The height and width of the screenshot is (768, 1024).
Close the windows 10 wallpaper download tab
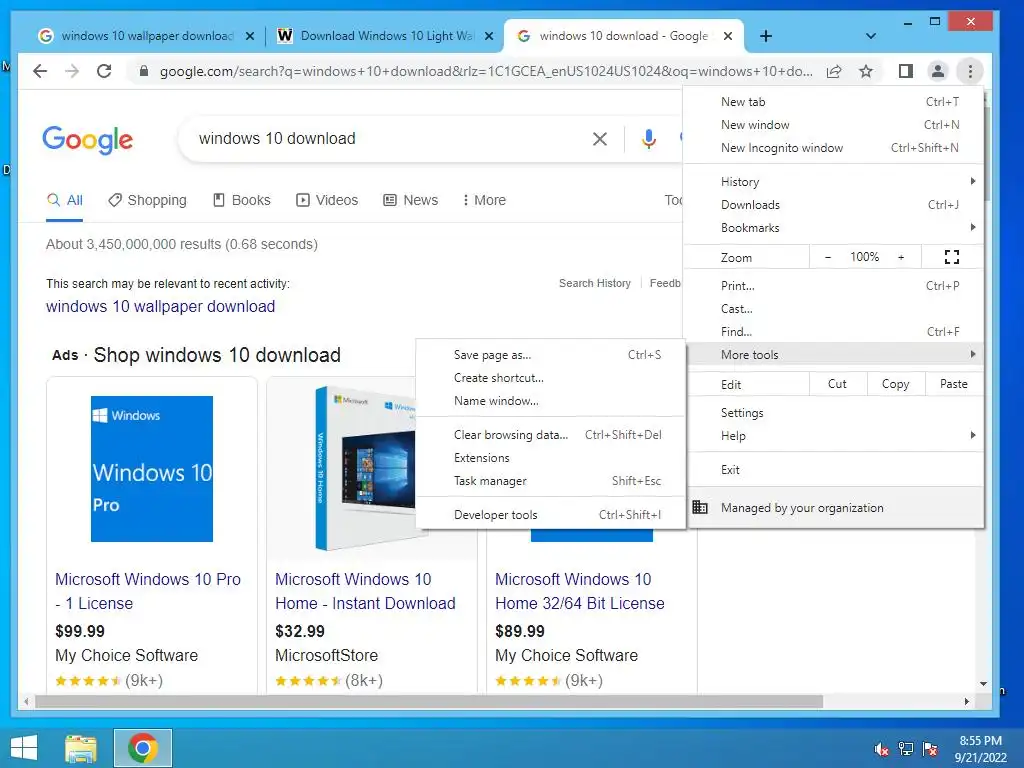pos(249,36)
